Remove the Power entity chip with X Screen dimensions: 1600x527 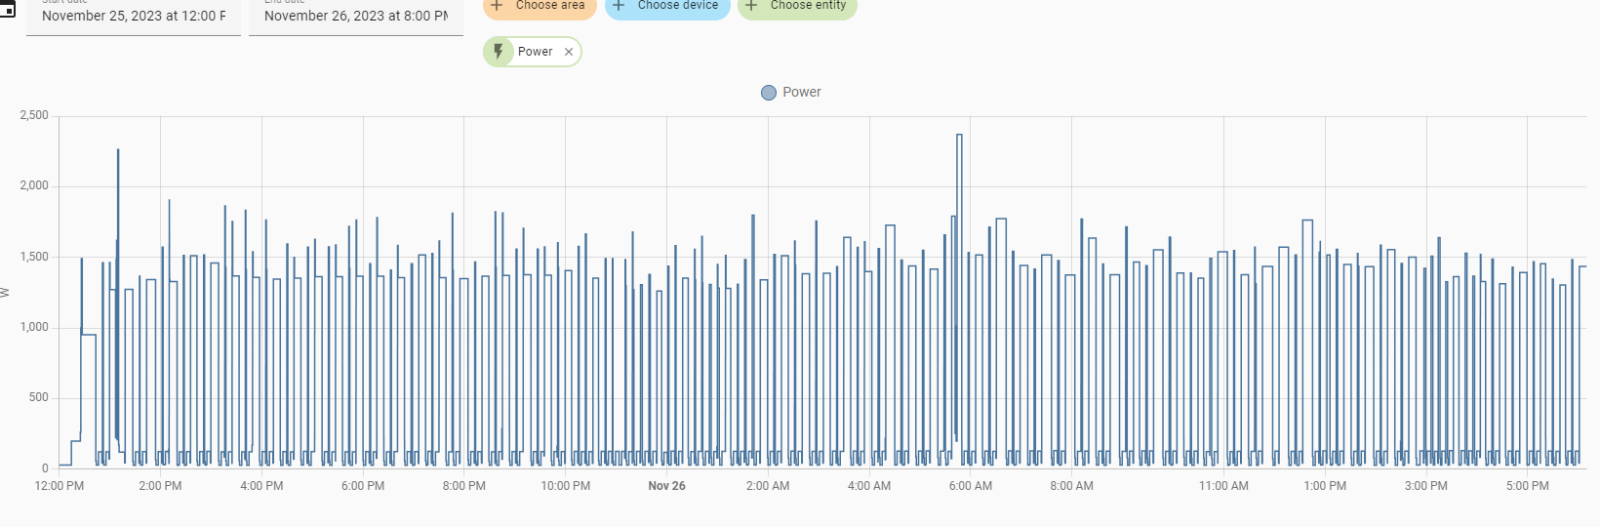pos(569,52)
